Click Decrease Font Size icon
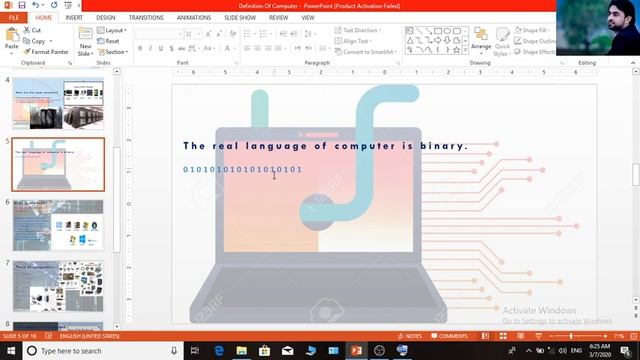The height and width of the screenshot is (360, 640). tap(219, 34)
